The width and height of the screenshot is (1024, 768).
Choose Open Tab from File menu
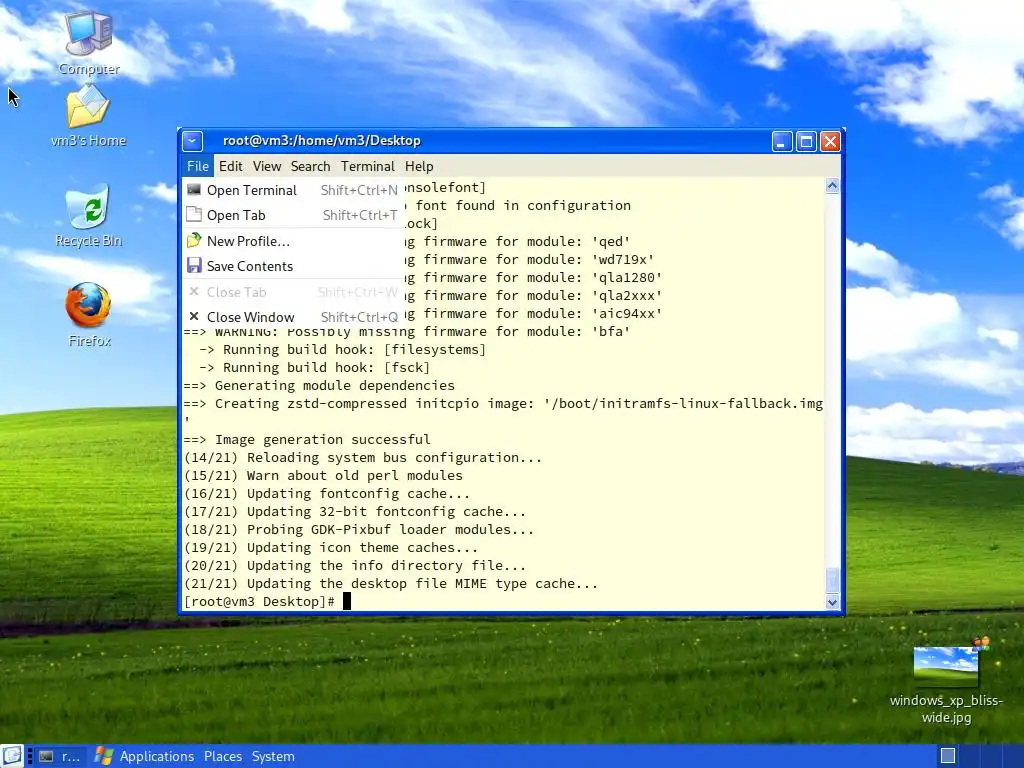(292, 215)
